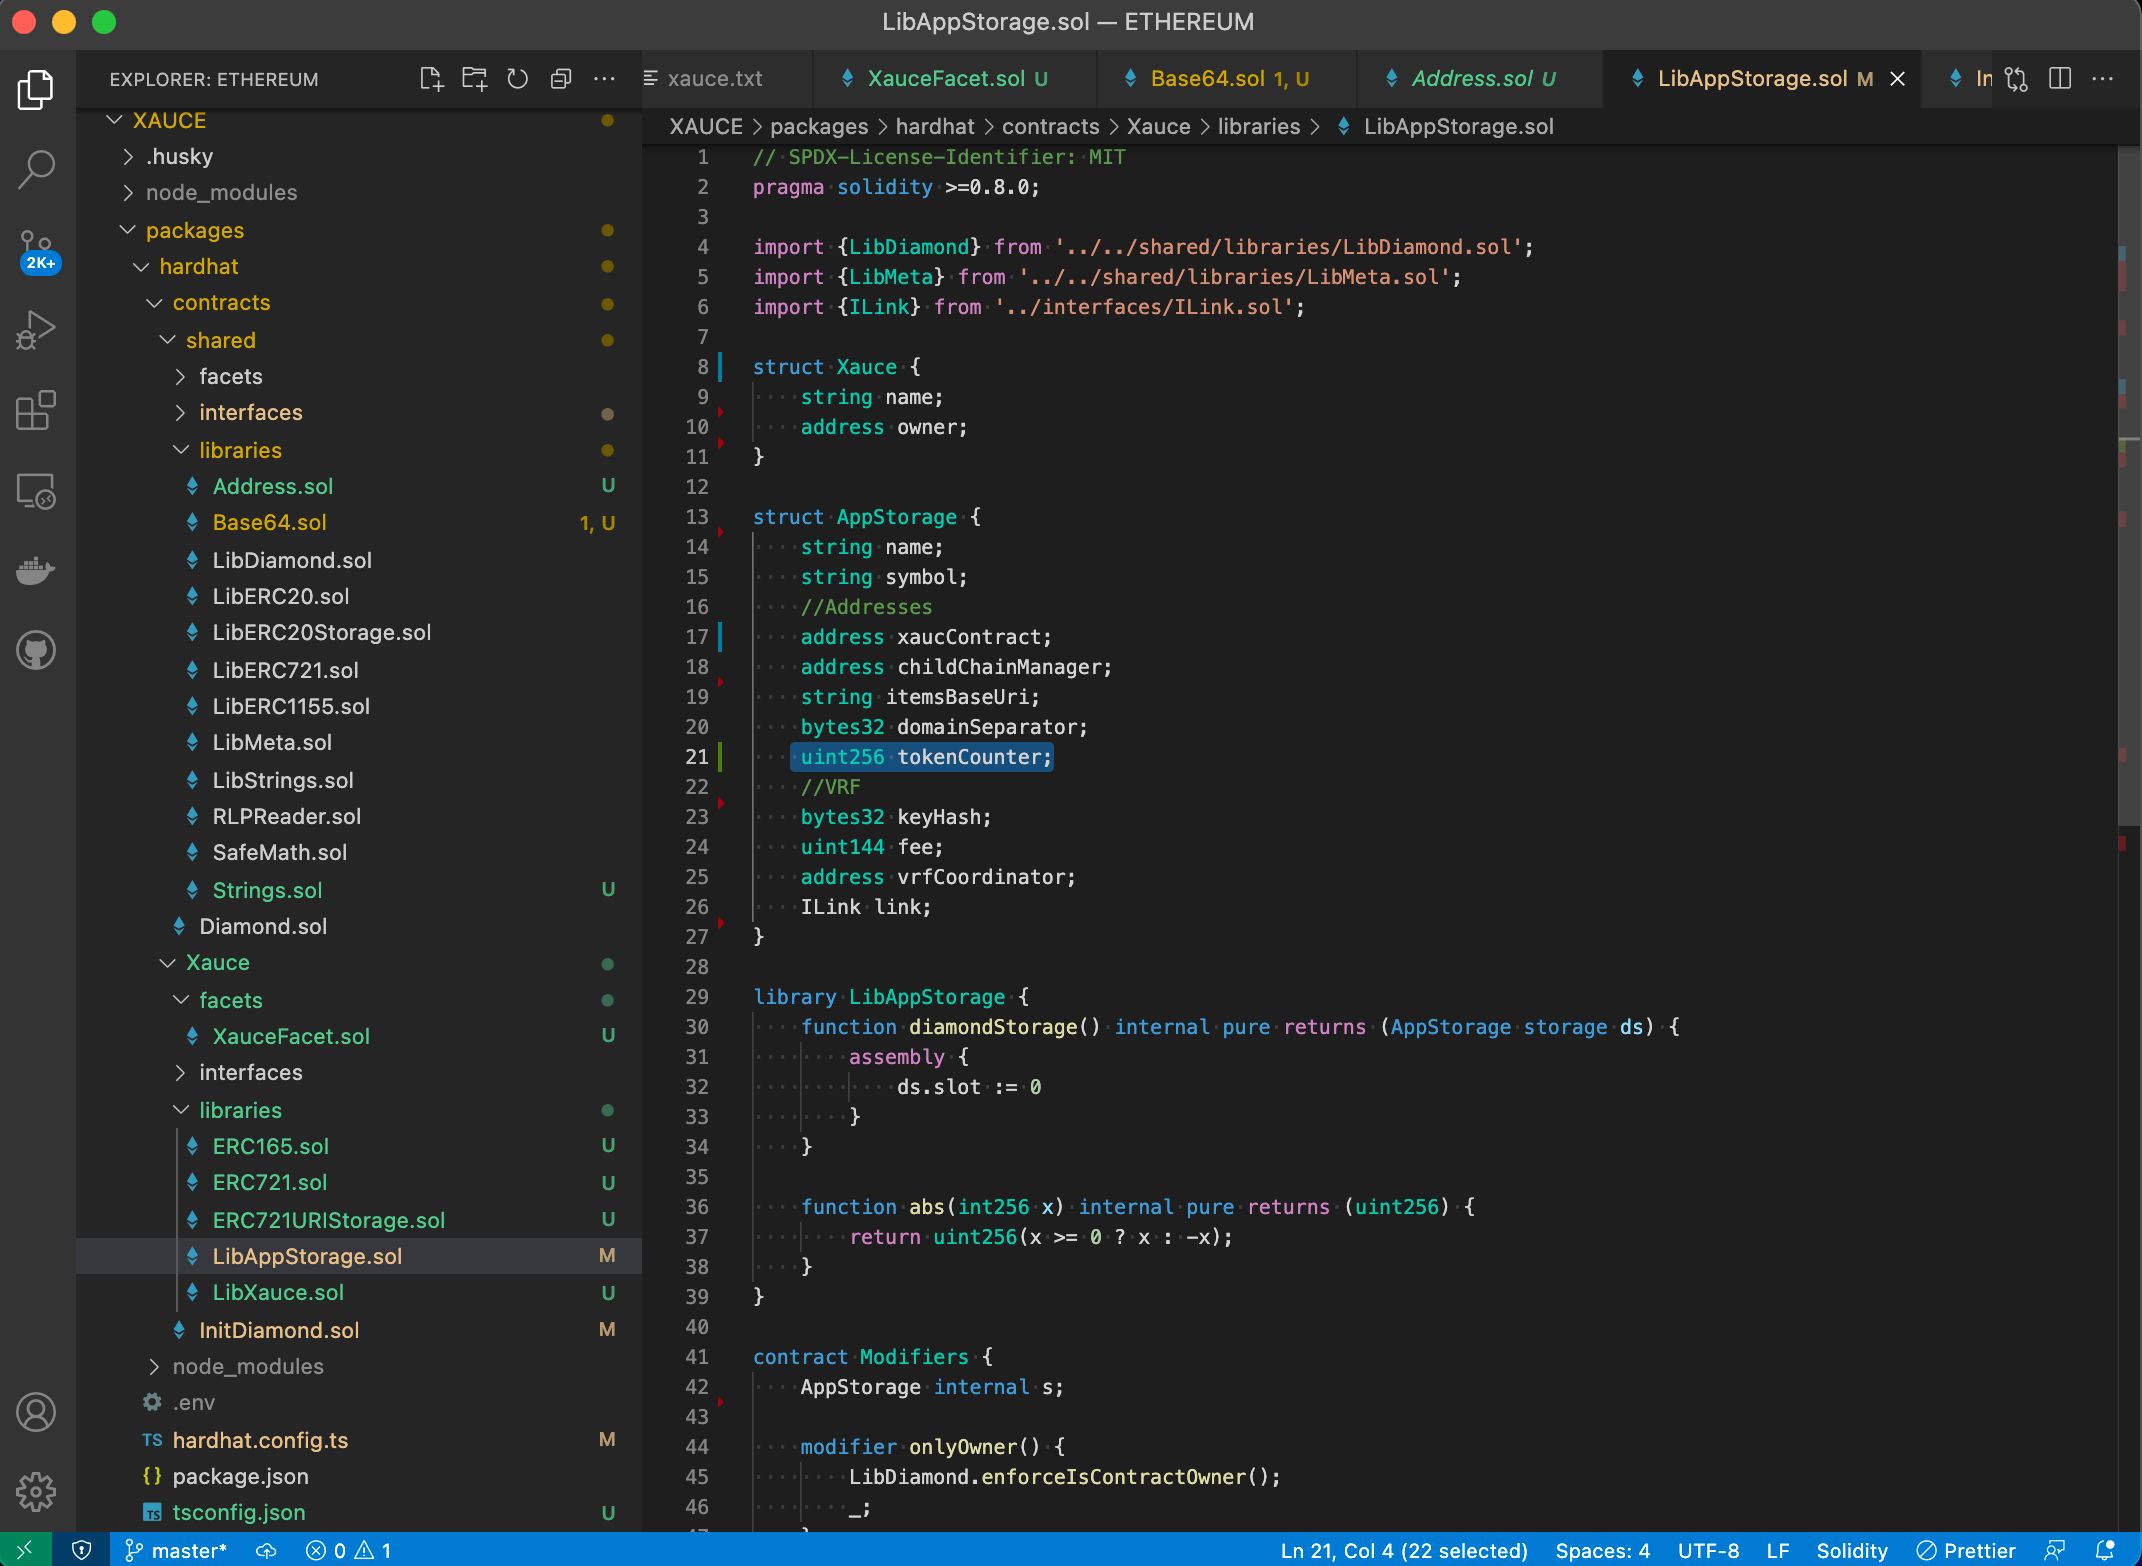Expand the facets folder under shared
Viewport: 2142px width, 1566px height.
358,376
